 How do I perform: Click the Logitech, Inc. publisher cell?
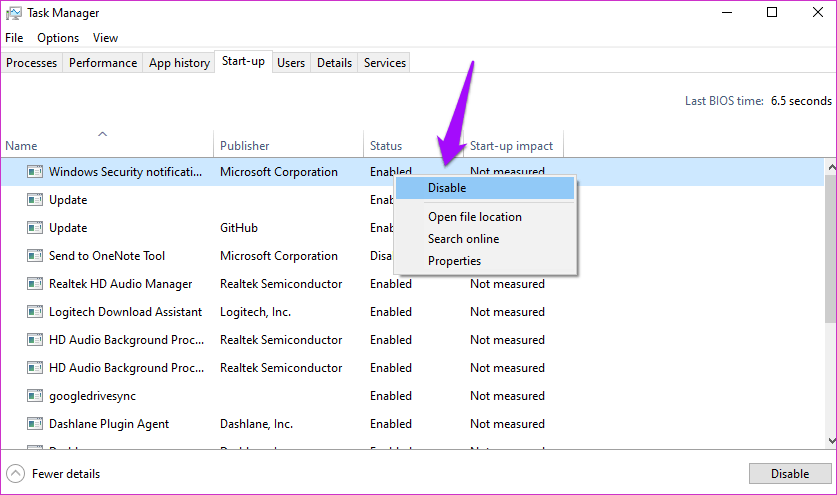click(255, 312)
